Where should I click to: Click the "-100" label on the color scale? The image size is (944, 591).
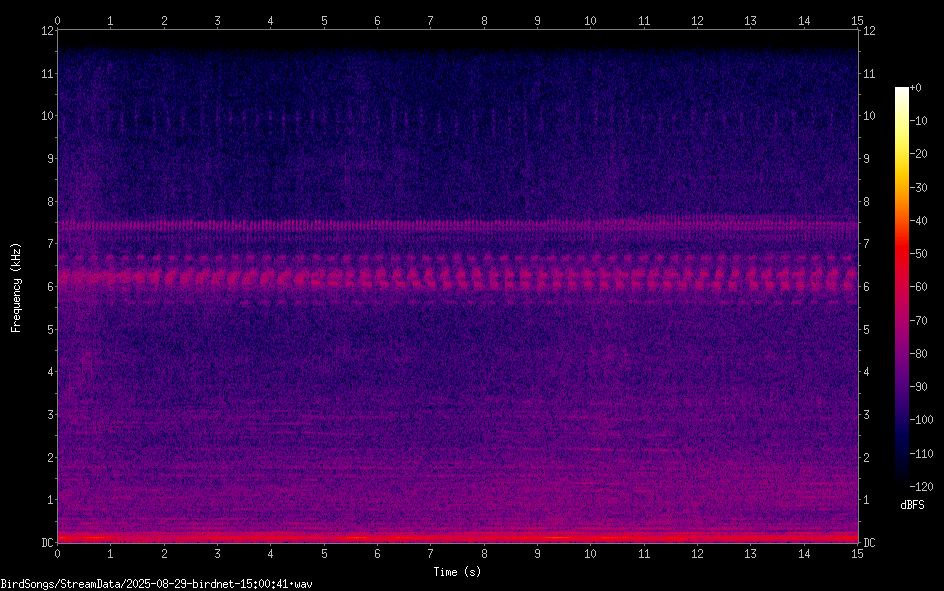(921, 420)
